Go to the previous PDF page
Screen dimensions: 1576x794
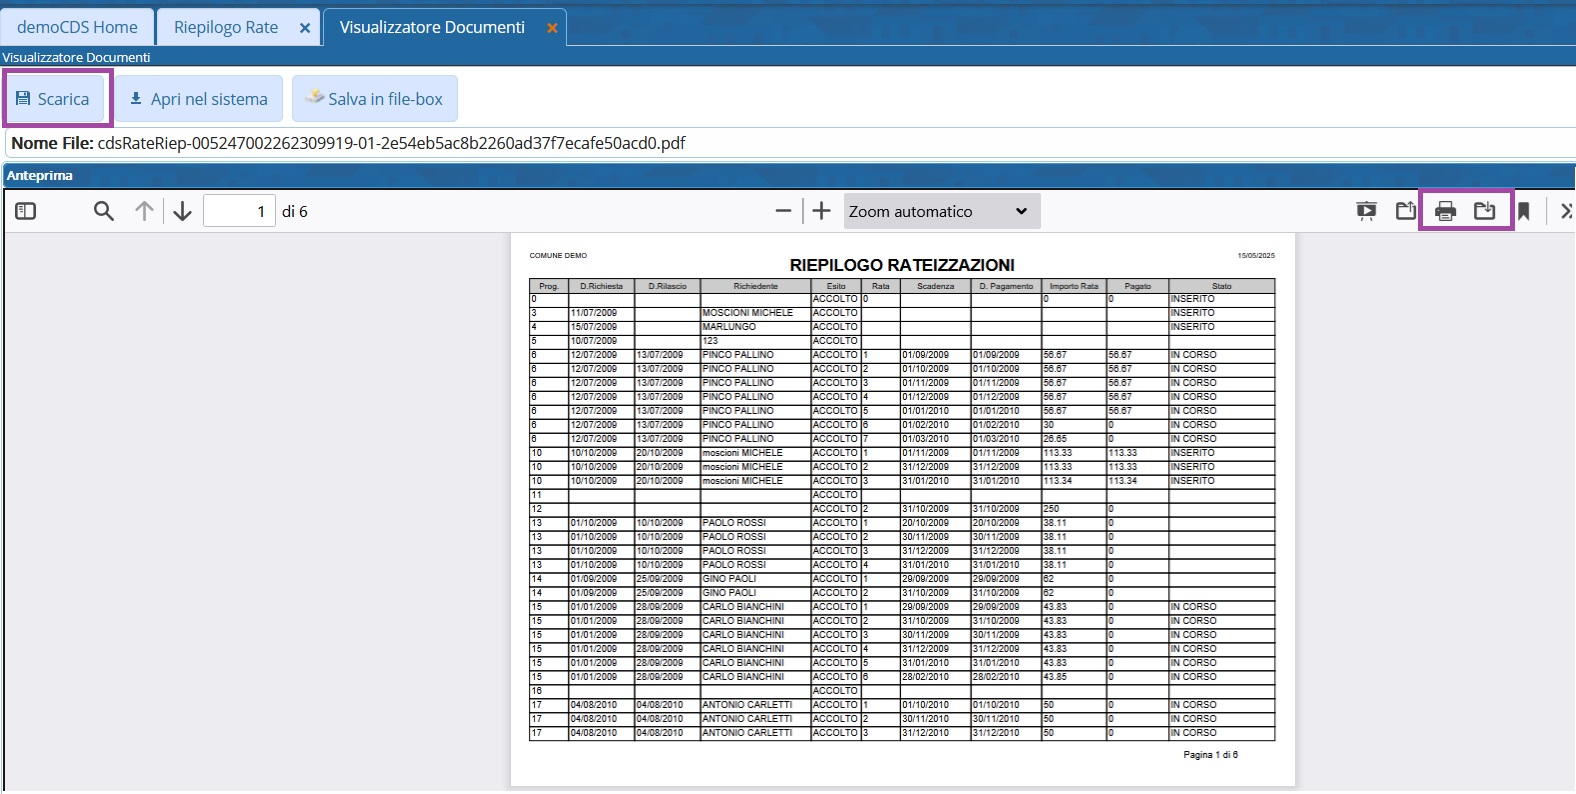pyautogui.click(x=145, y=211)
